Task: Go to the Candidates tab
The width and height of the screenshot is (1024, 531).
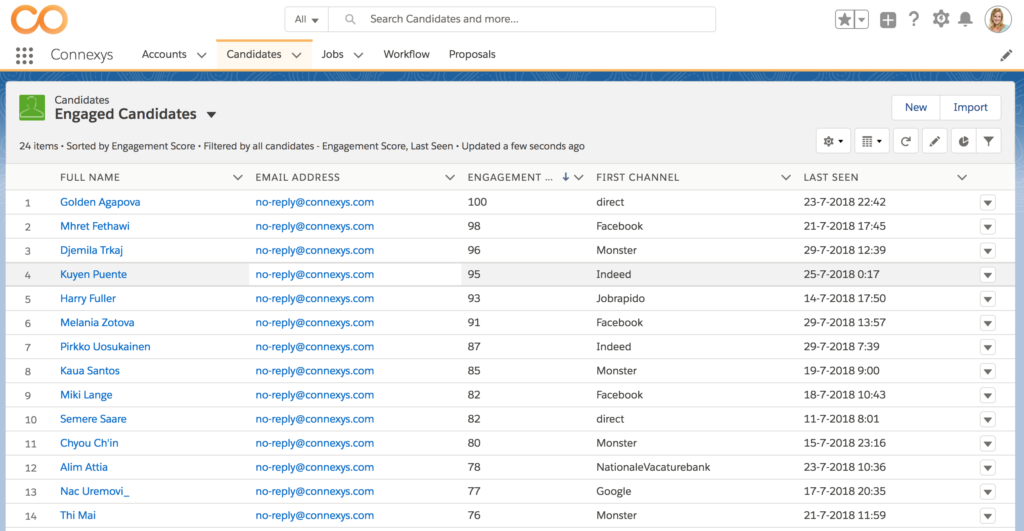Action: point(254,54)
